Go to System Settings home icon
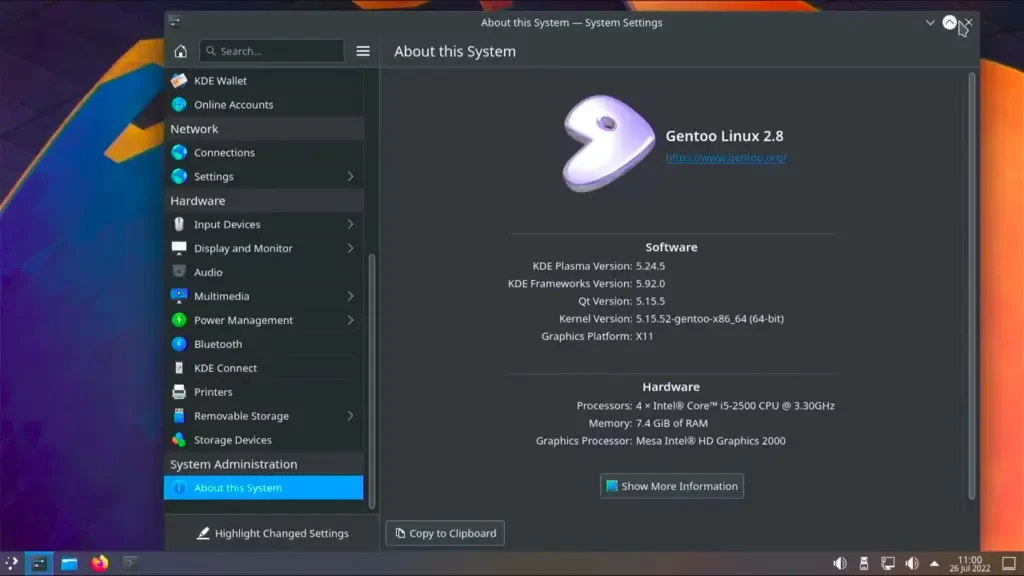Image resolution: width=1024 pixels, height=576 pixels. coord(180,51)
